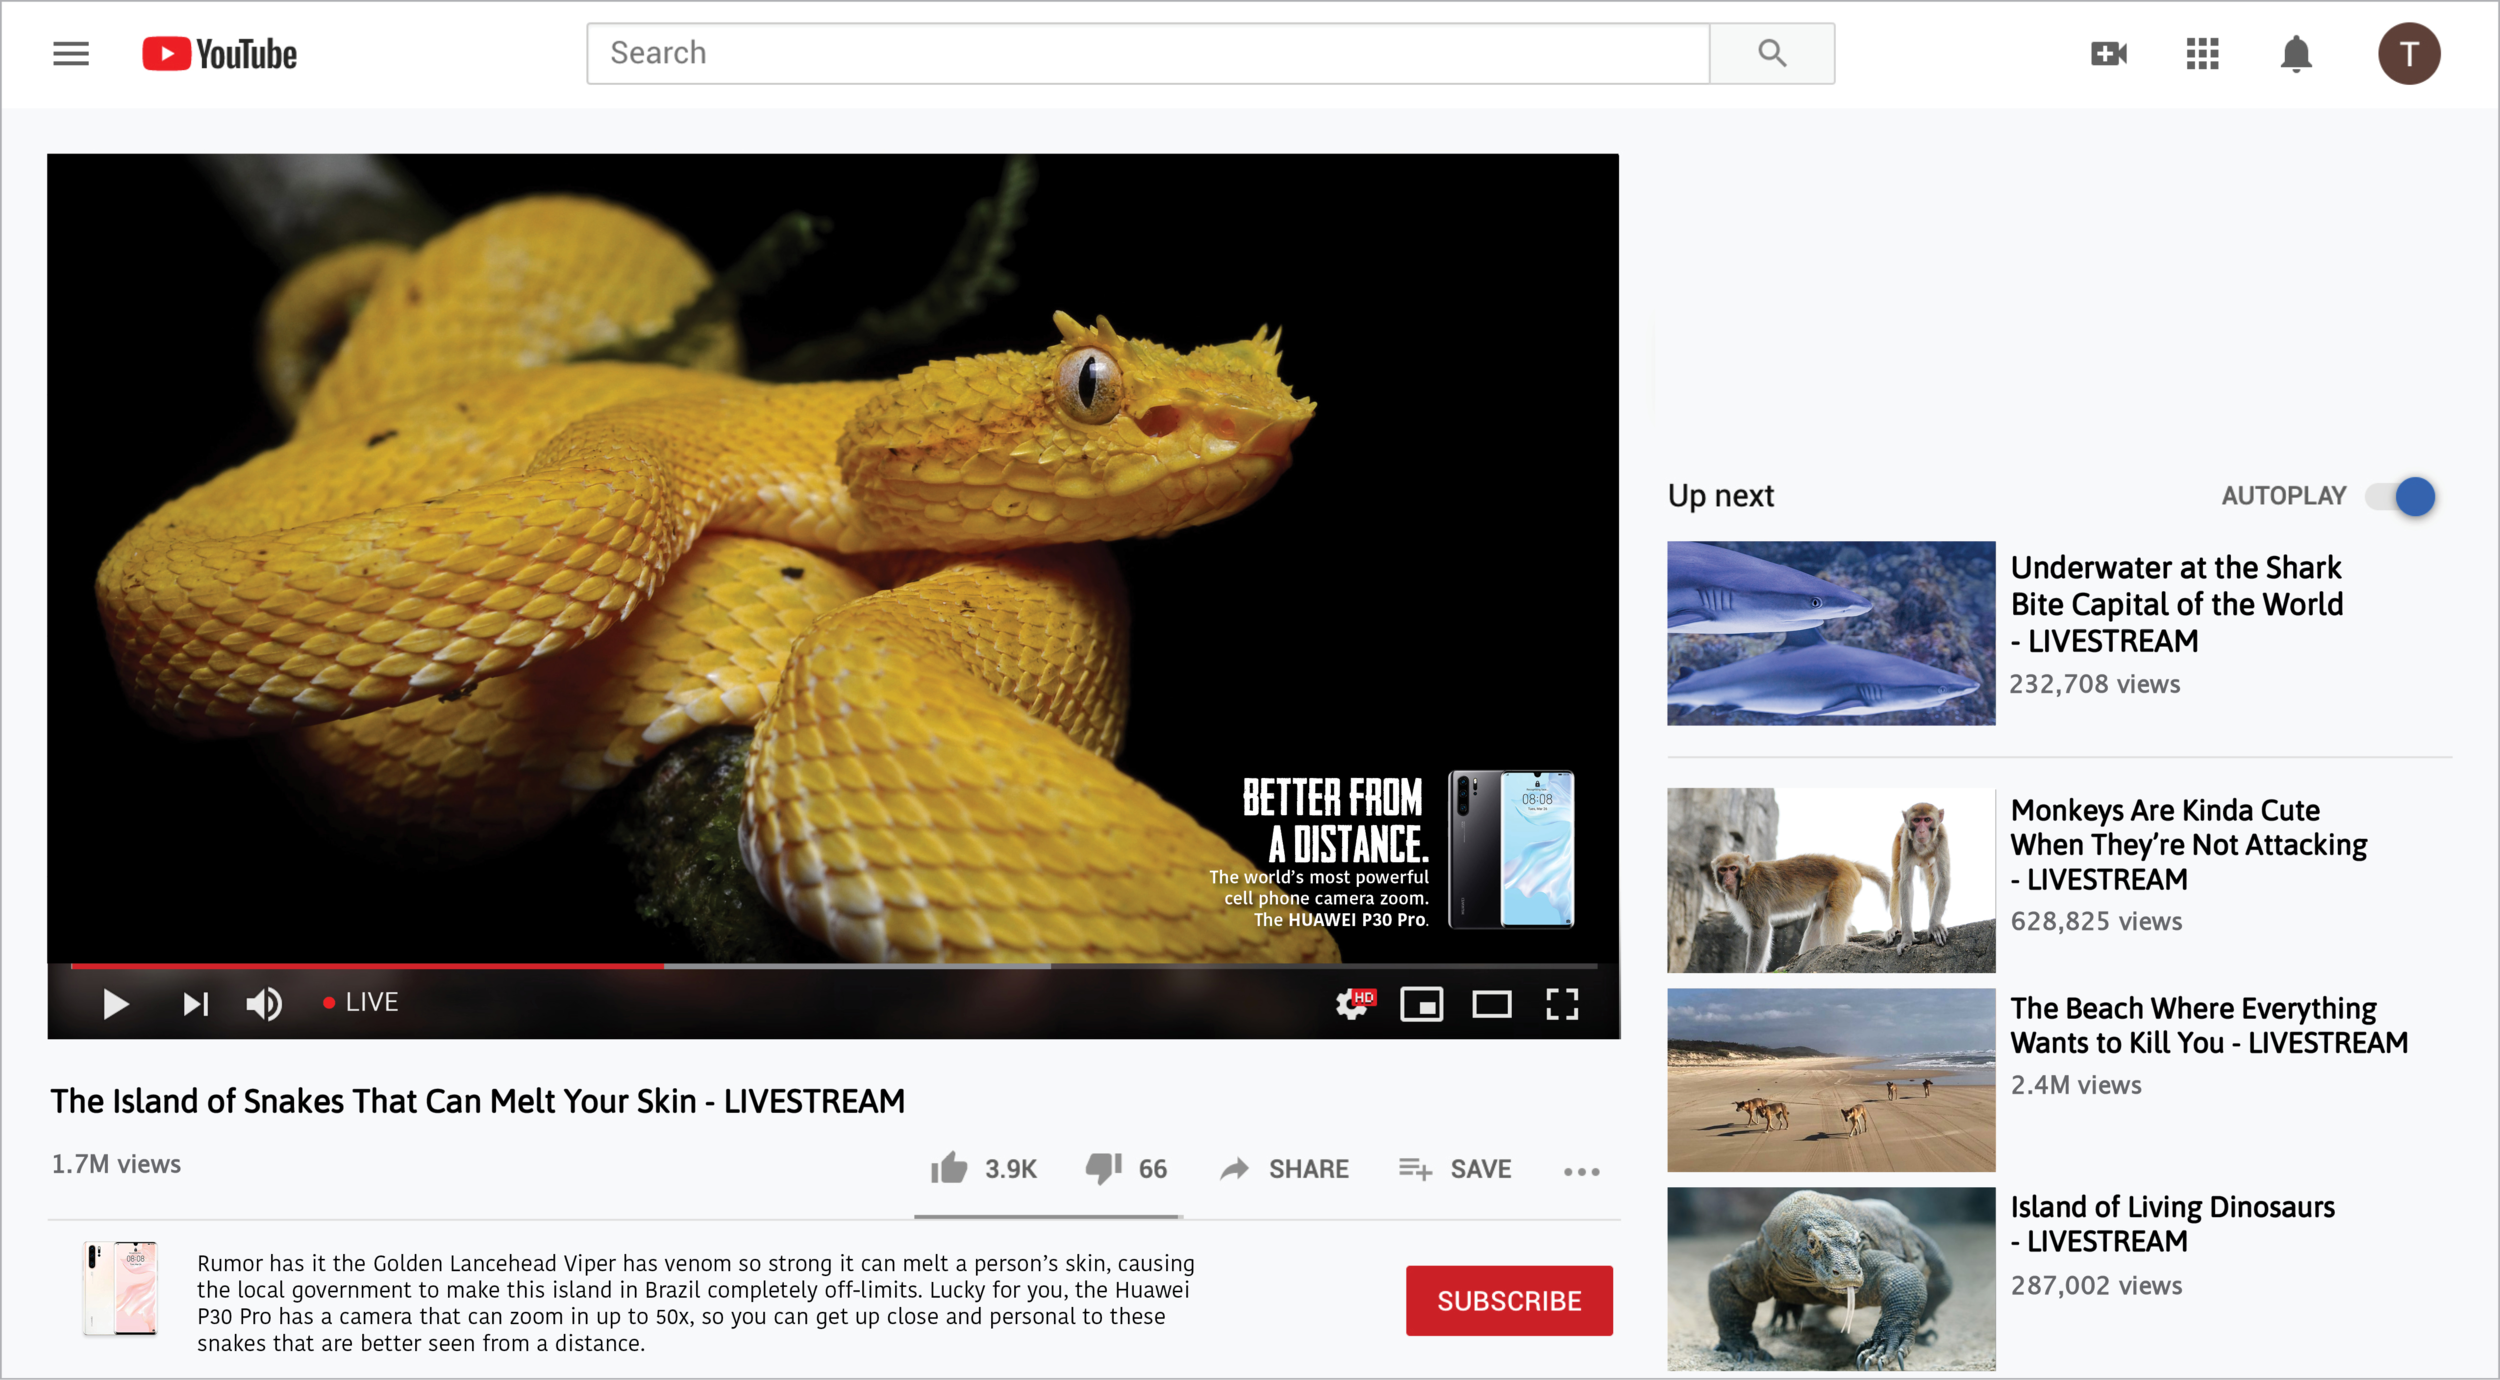The image size is (2500, 1380).
Task: Click the red SUBSCRIBE button
Action: pyautogui.click(x=1509, y=1300)
